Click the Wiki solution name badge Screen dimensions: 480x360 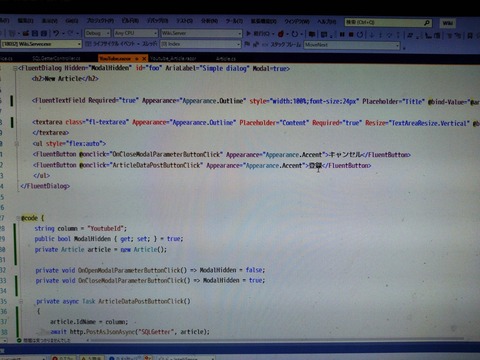[448, 23]
